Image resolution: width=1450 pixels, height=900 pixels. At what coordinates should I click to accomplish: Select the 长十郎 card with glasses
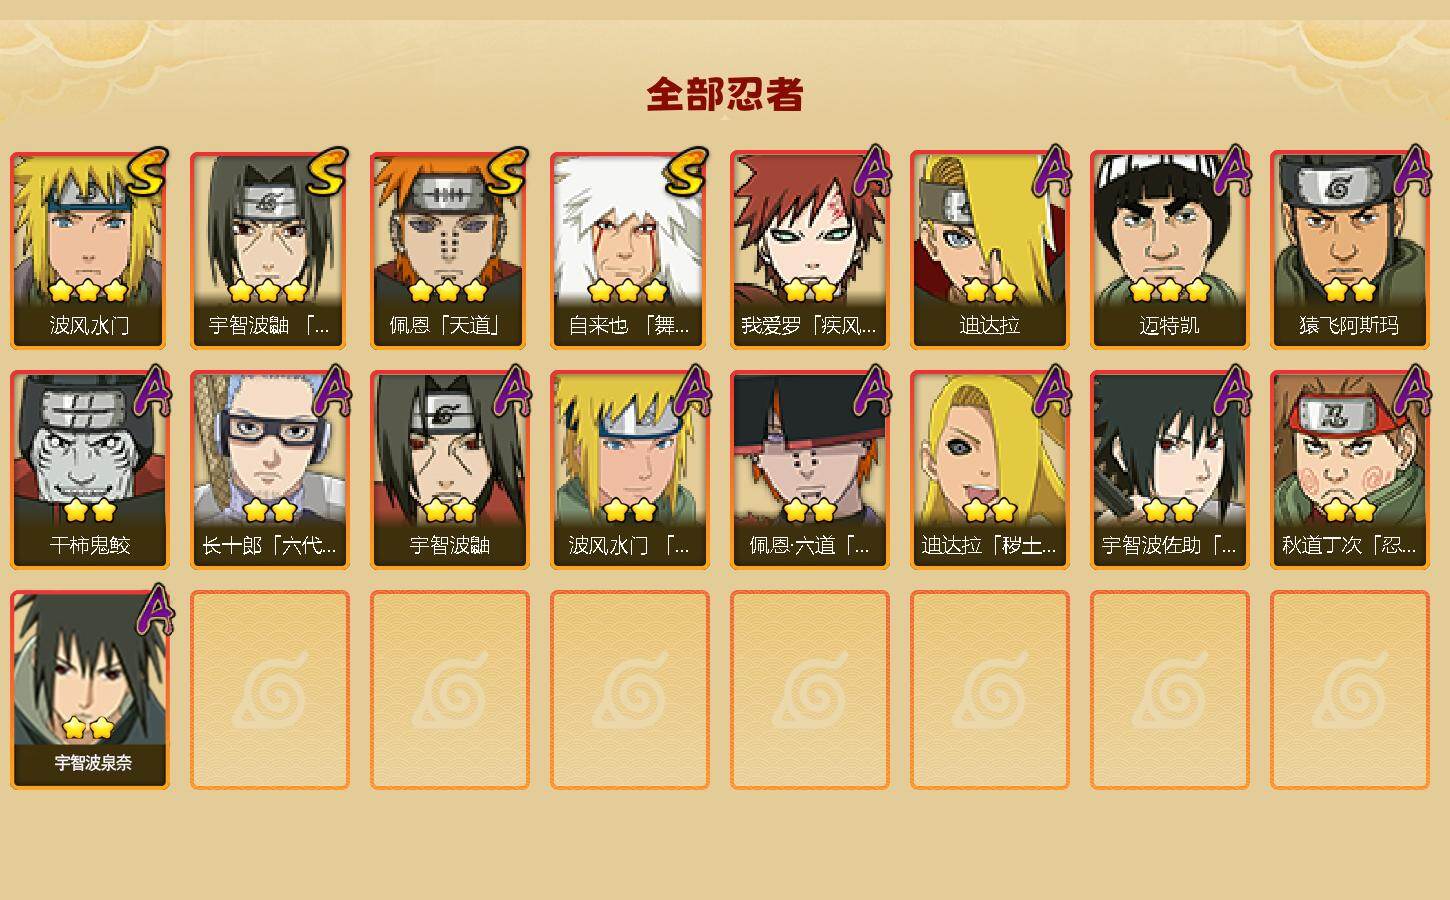pos(270,470)
